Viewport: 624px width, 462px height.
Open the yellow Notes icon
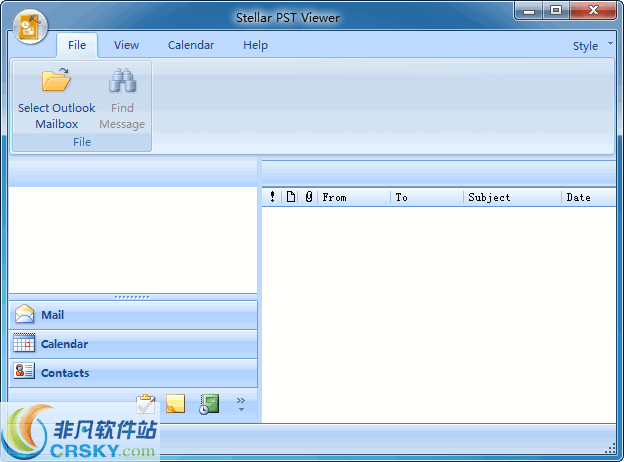(176, 404)
